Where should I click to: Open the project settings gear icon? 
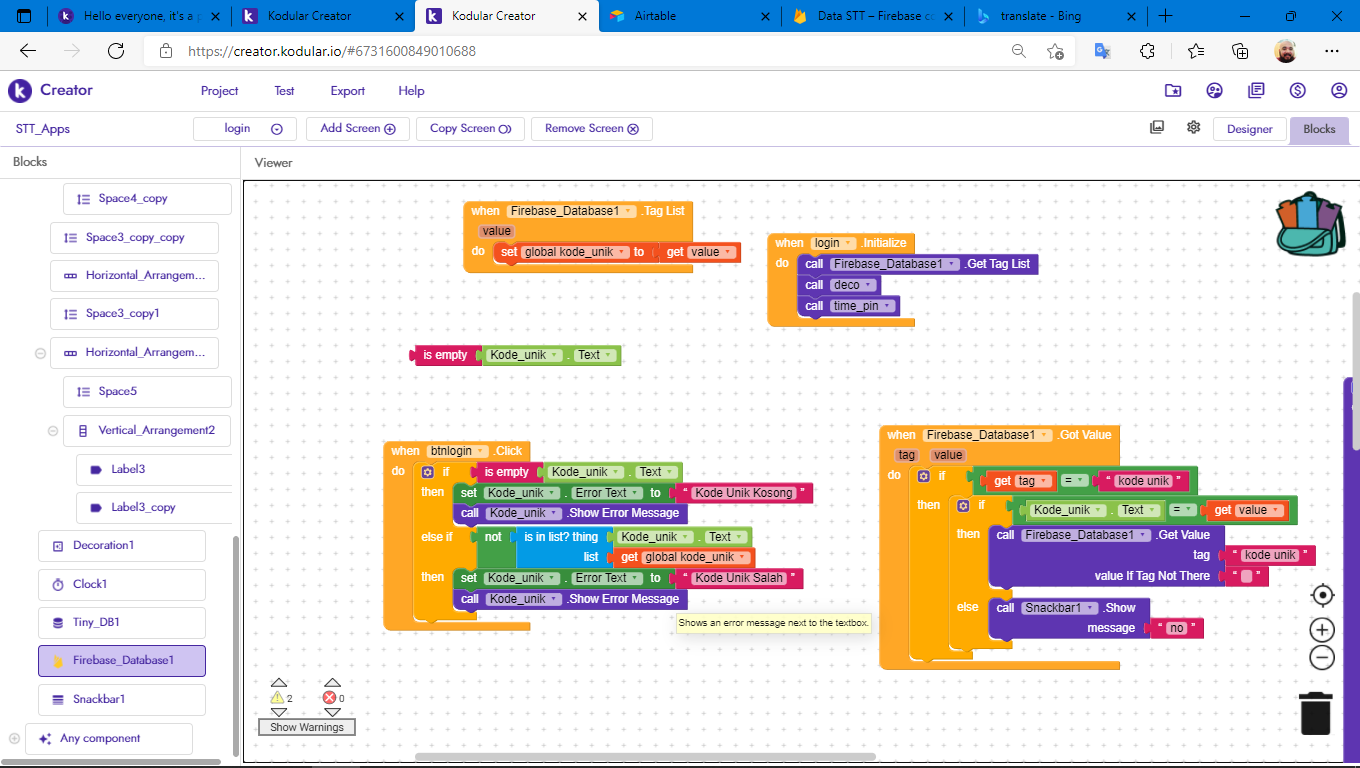[x=1193, y=128]
